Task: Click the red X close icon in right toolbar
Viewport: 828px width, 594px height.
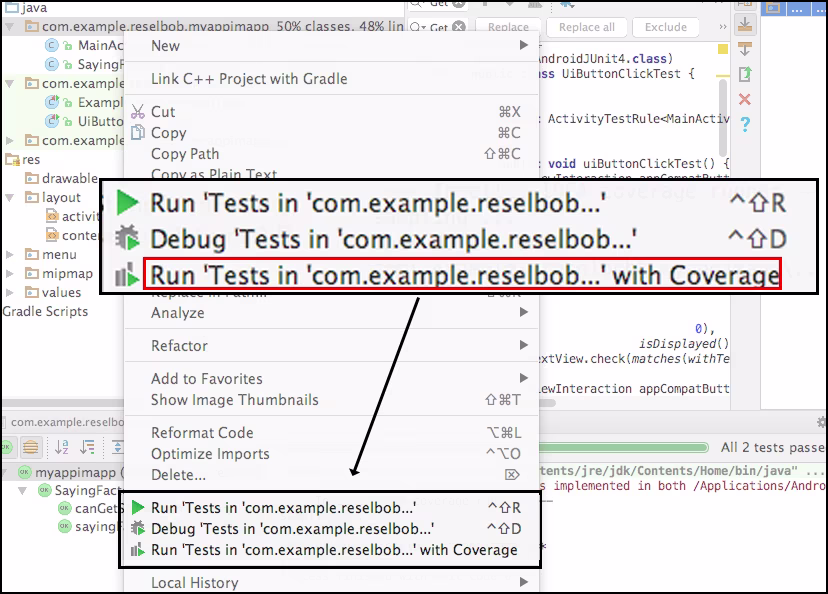Action: [x=745, y=99]
